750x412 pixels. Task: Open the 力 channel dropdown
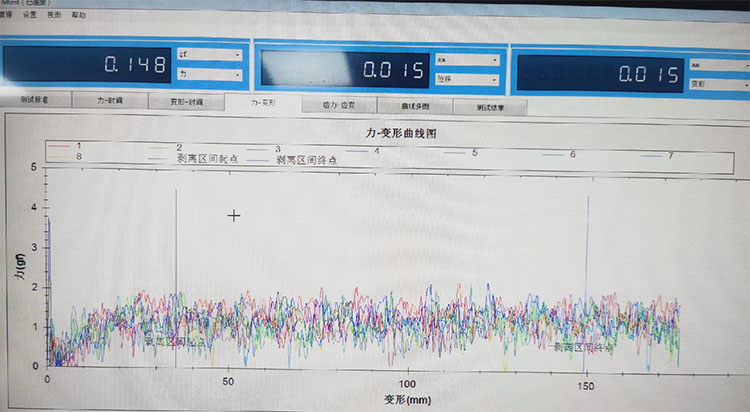(209, 74)
